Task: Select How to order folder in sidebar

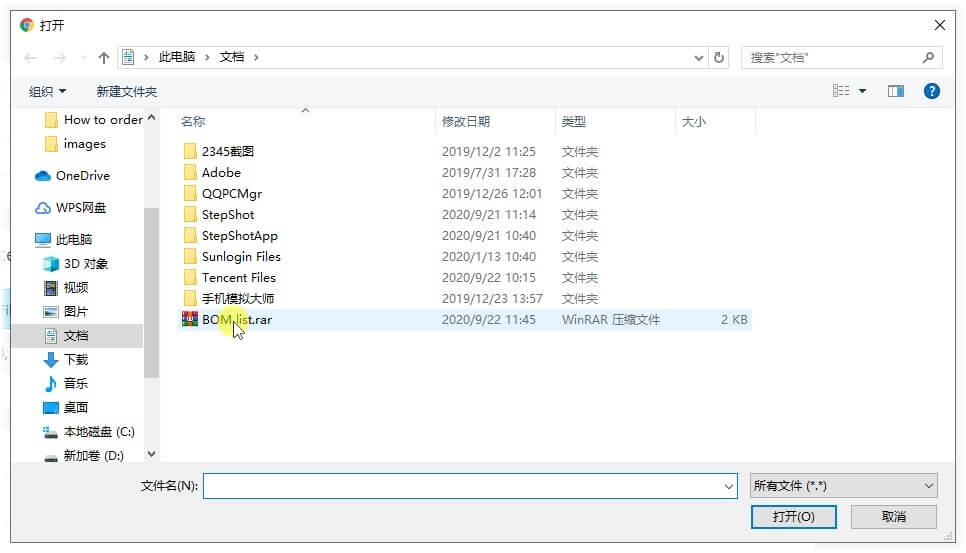Action: pyautogui.click(x=94, y=119)
